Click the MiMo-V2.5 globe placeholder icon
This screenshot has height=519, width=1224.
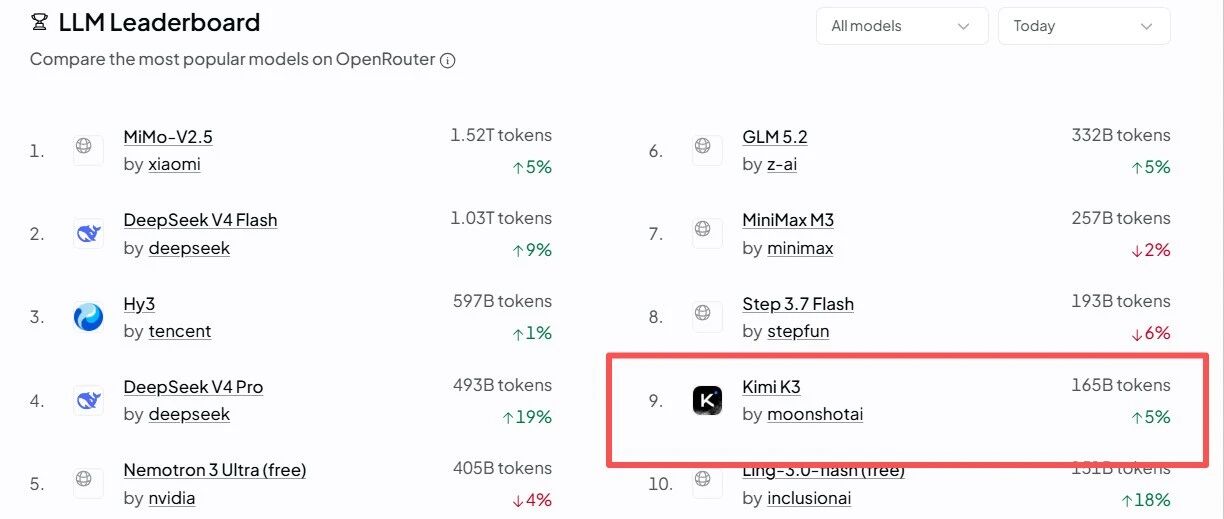coord(88,150)
